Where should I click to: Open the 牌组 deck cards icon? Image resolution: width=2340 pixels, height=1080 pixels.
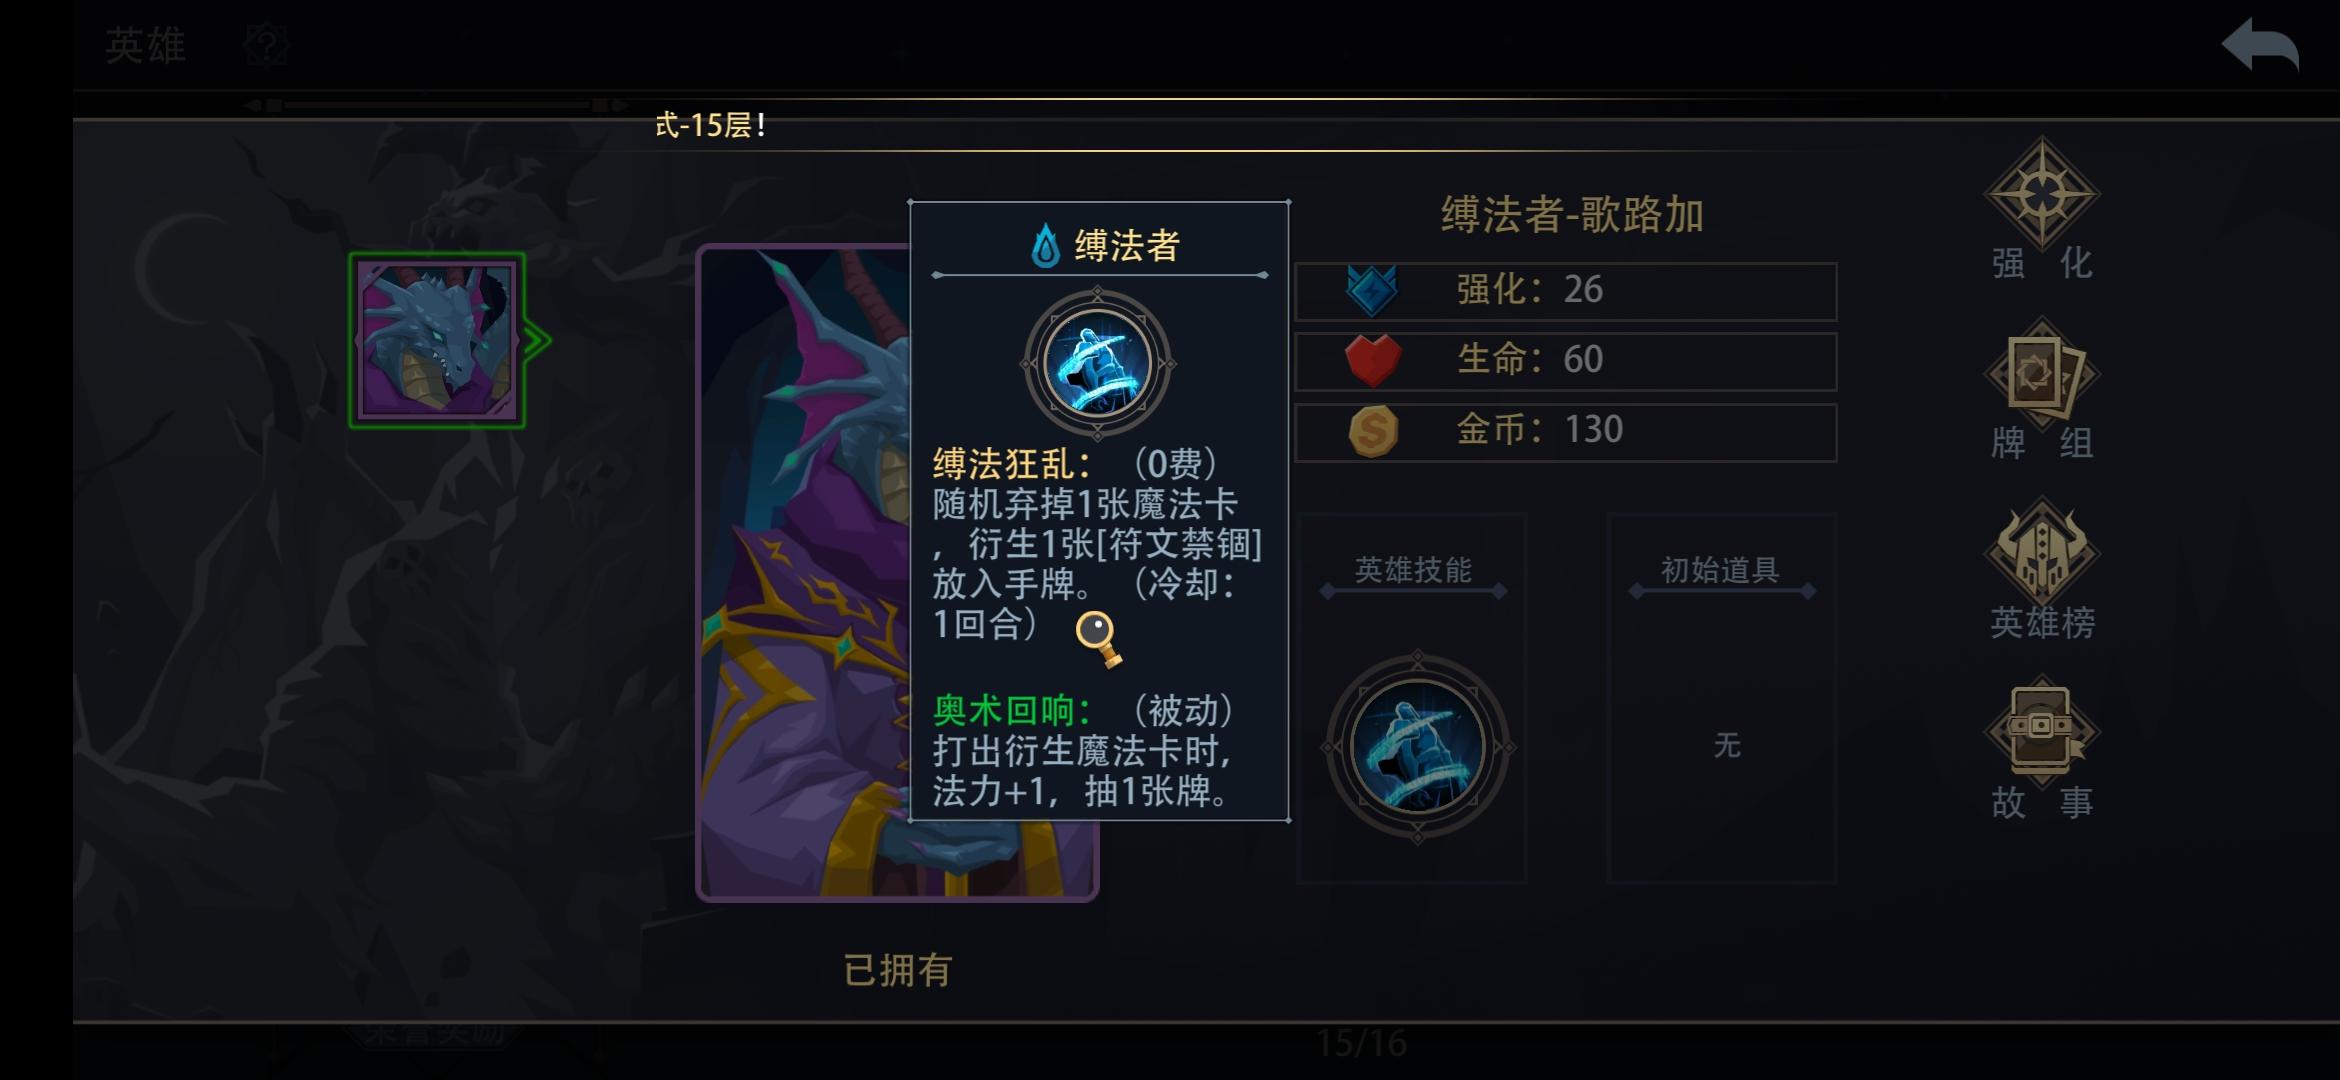[2041, 374]
